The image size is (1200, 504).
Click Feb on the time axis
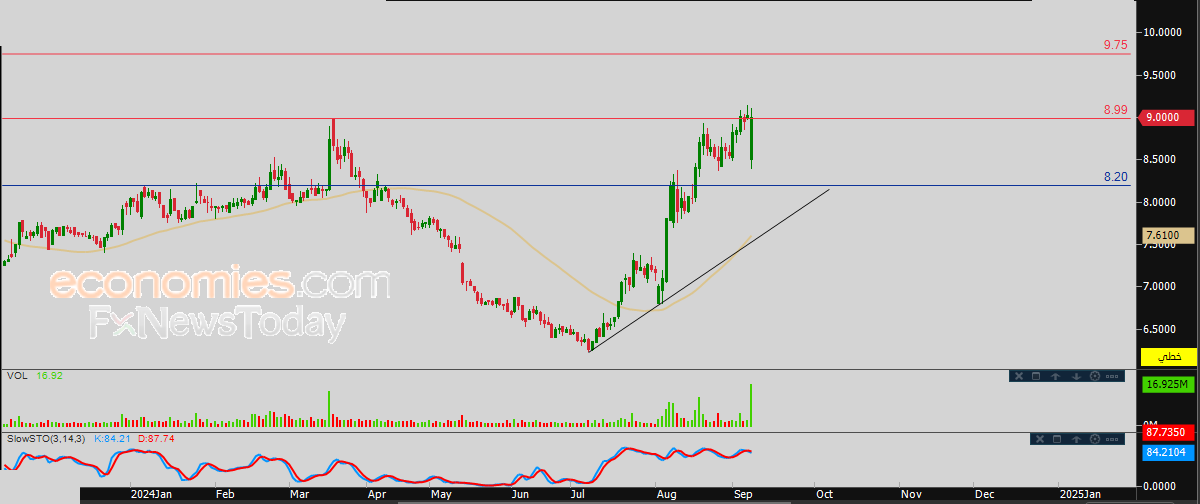(x=225, y=494)
